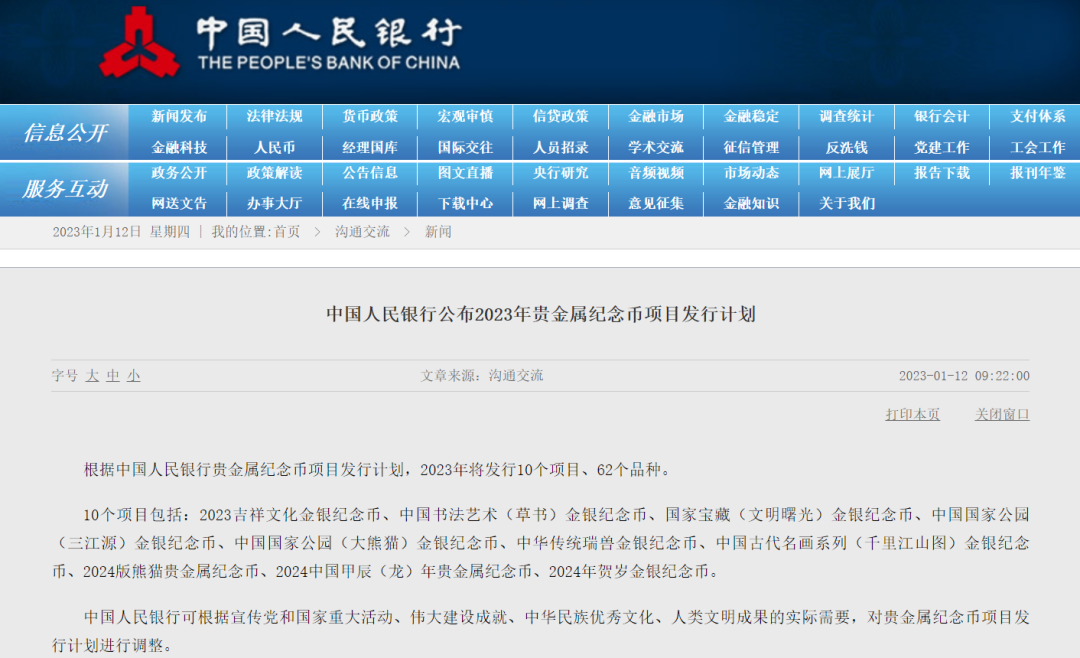1080x658 pixels.
Task: Open the 新闻发布 menu item
Action: pos(179,116)
